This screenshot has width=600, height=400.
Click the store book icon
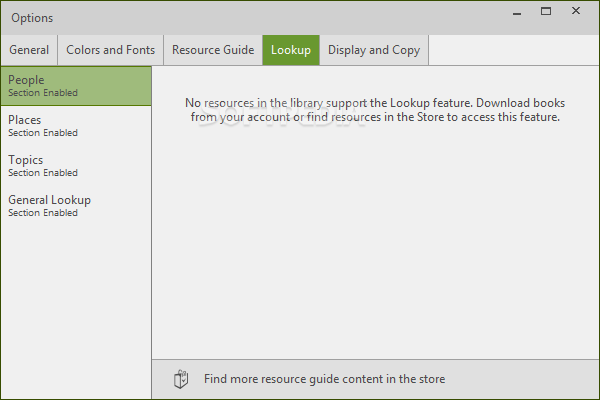pyautogui.click(x=181, y=379)
